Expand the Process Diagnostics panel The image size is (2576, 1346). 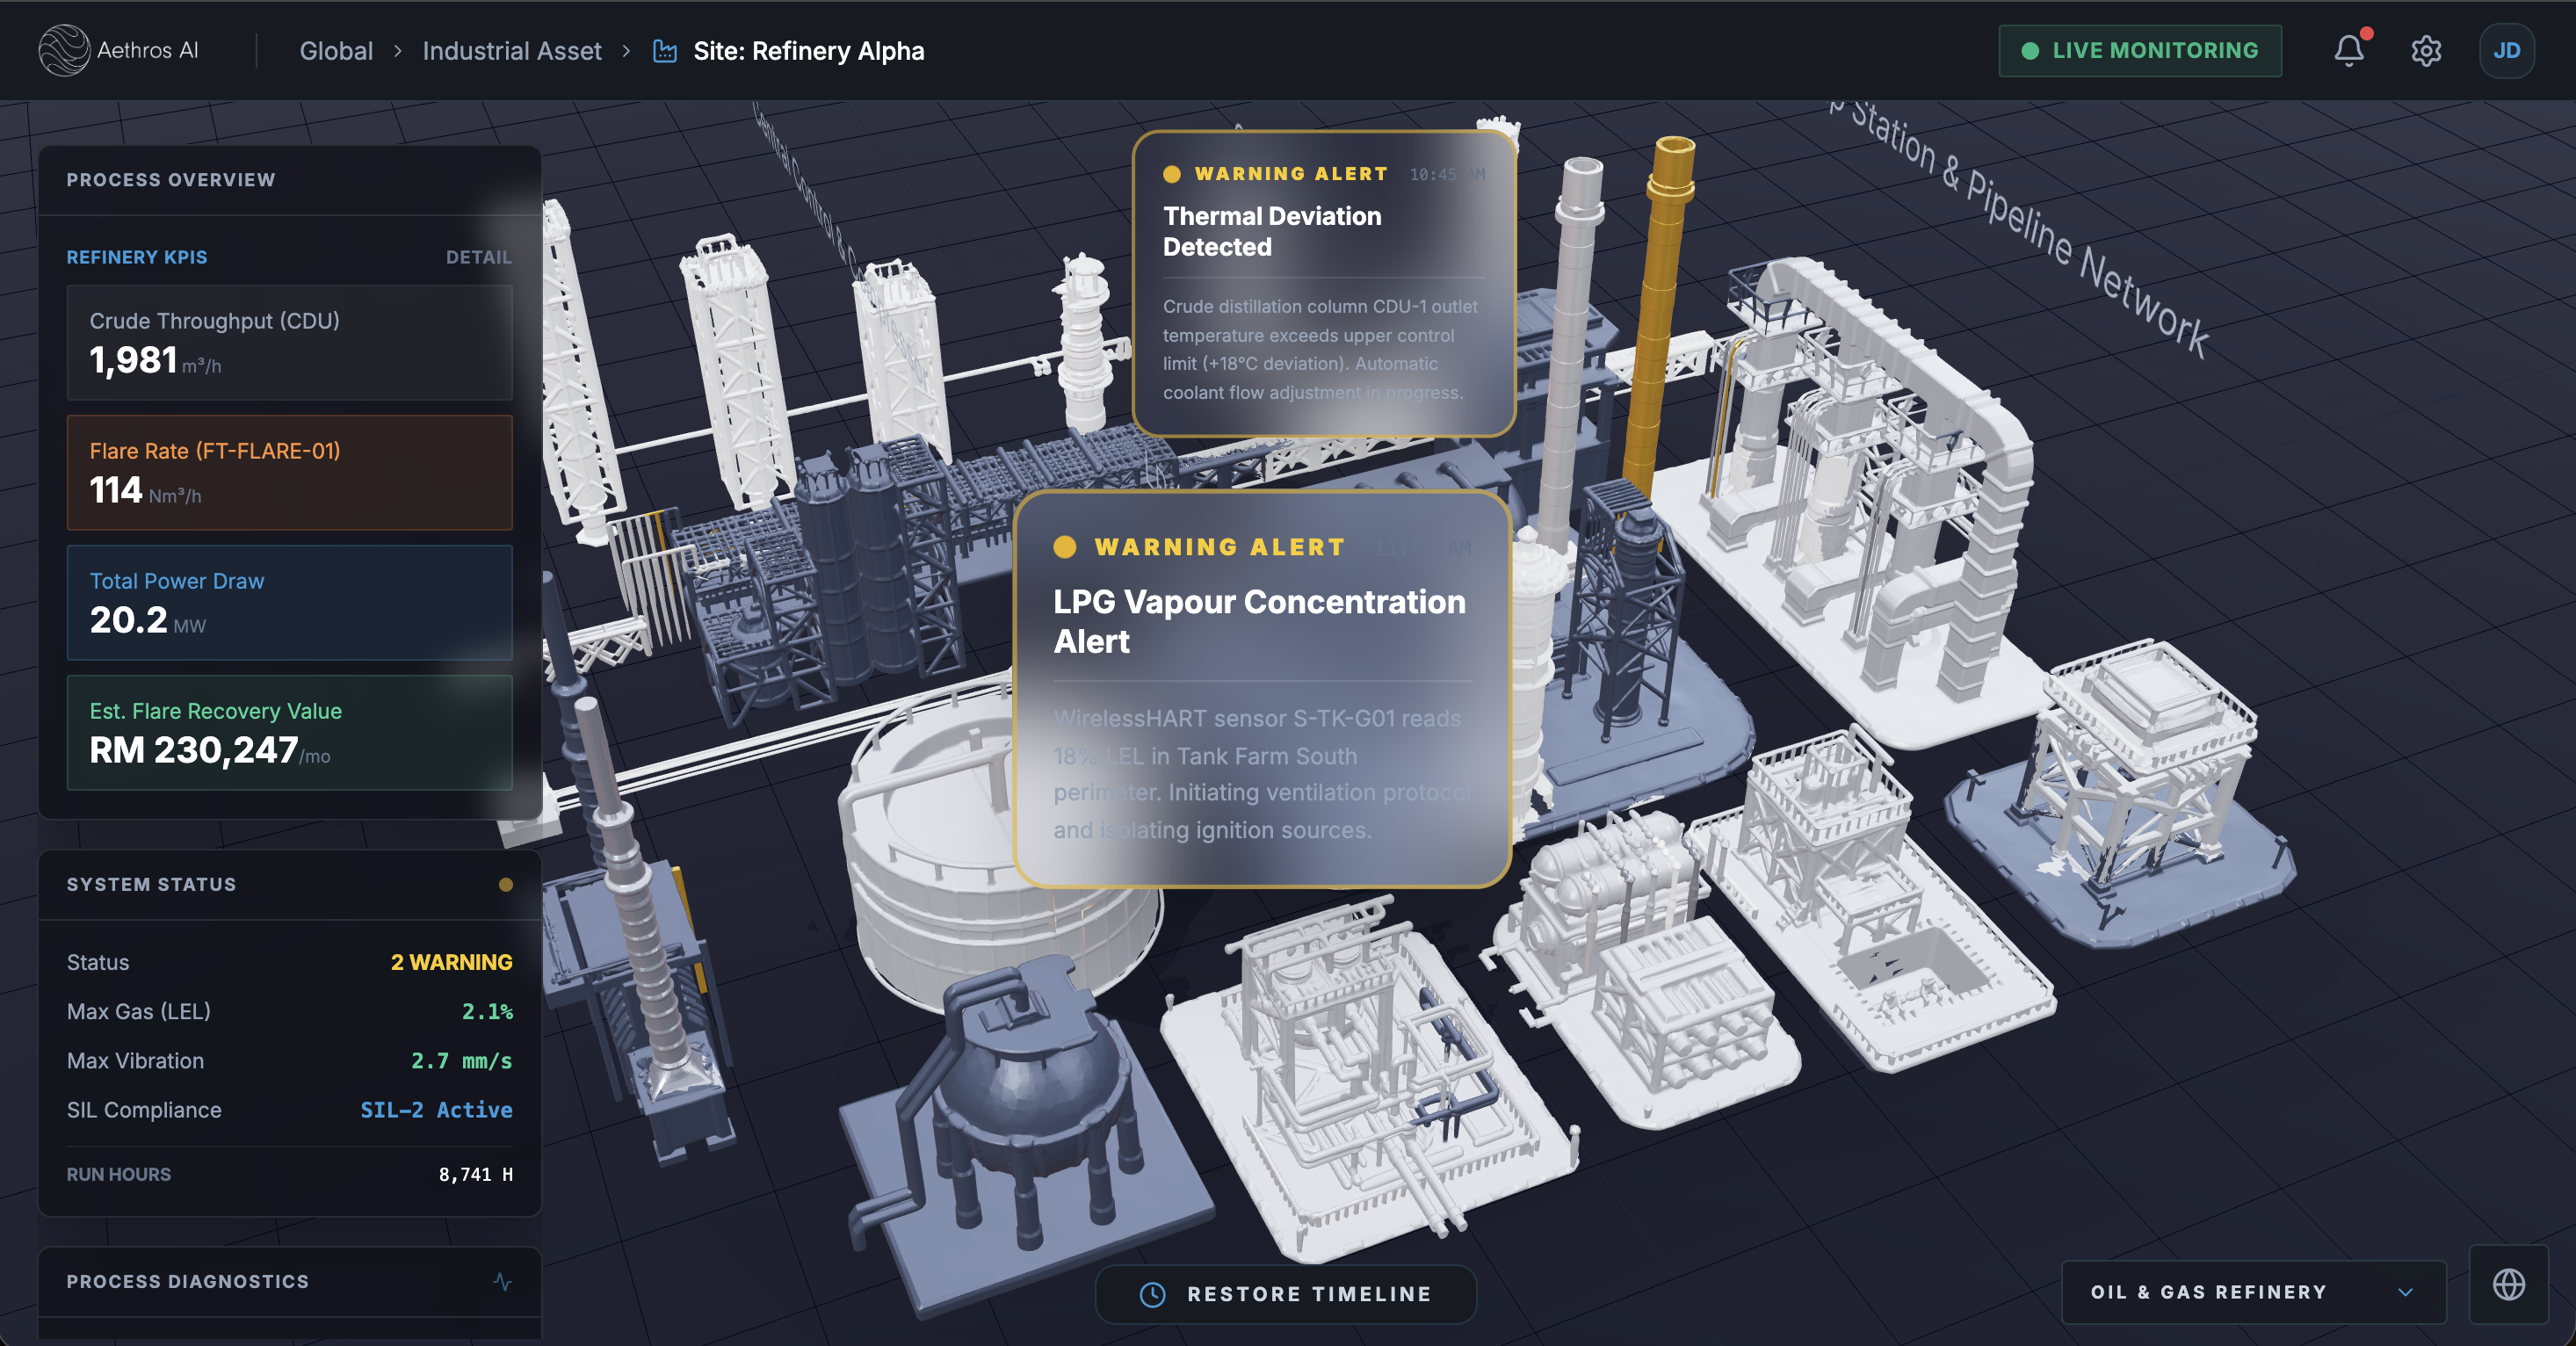tap(188, 1281)
